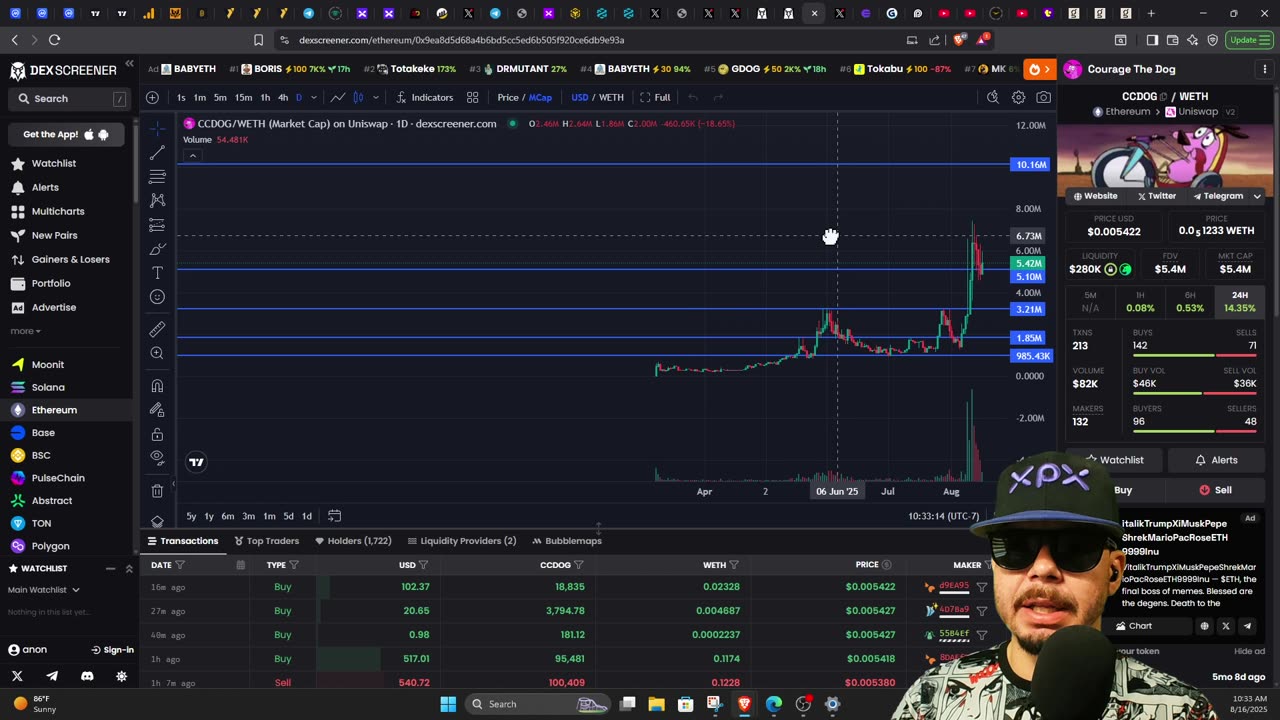Toggle magnet mode for drawings
Viewport: 1280px width, 720px height.
(157, 386)
